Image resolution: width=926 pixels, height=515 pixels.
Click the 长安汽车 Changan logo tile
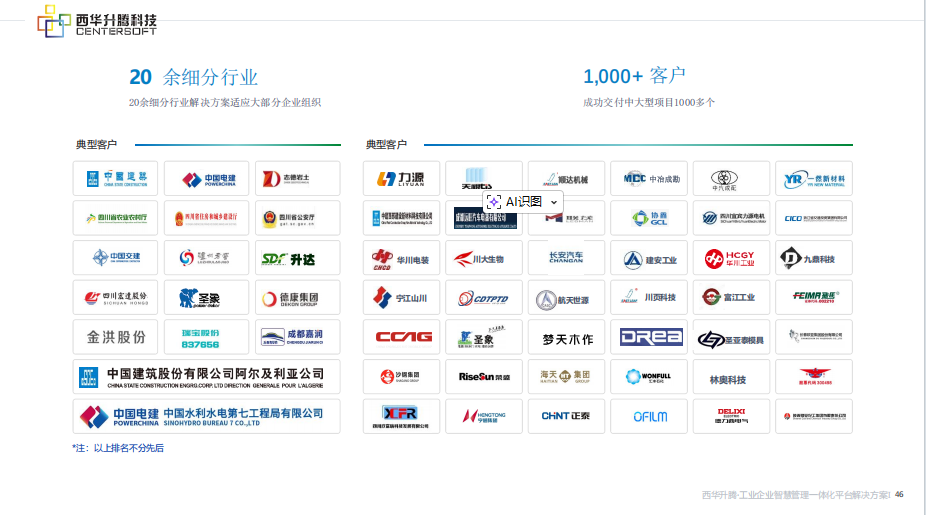pos(566,258)
